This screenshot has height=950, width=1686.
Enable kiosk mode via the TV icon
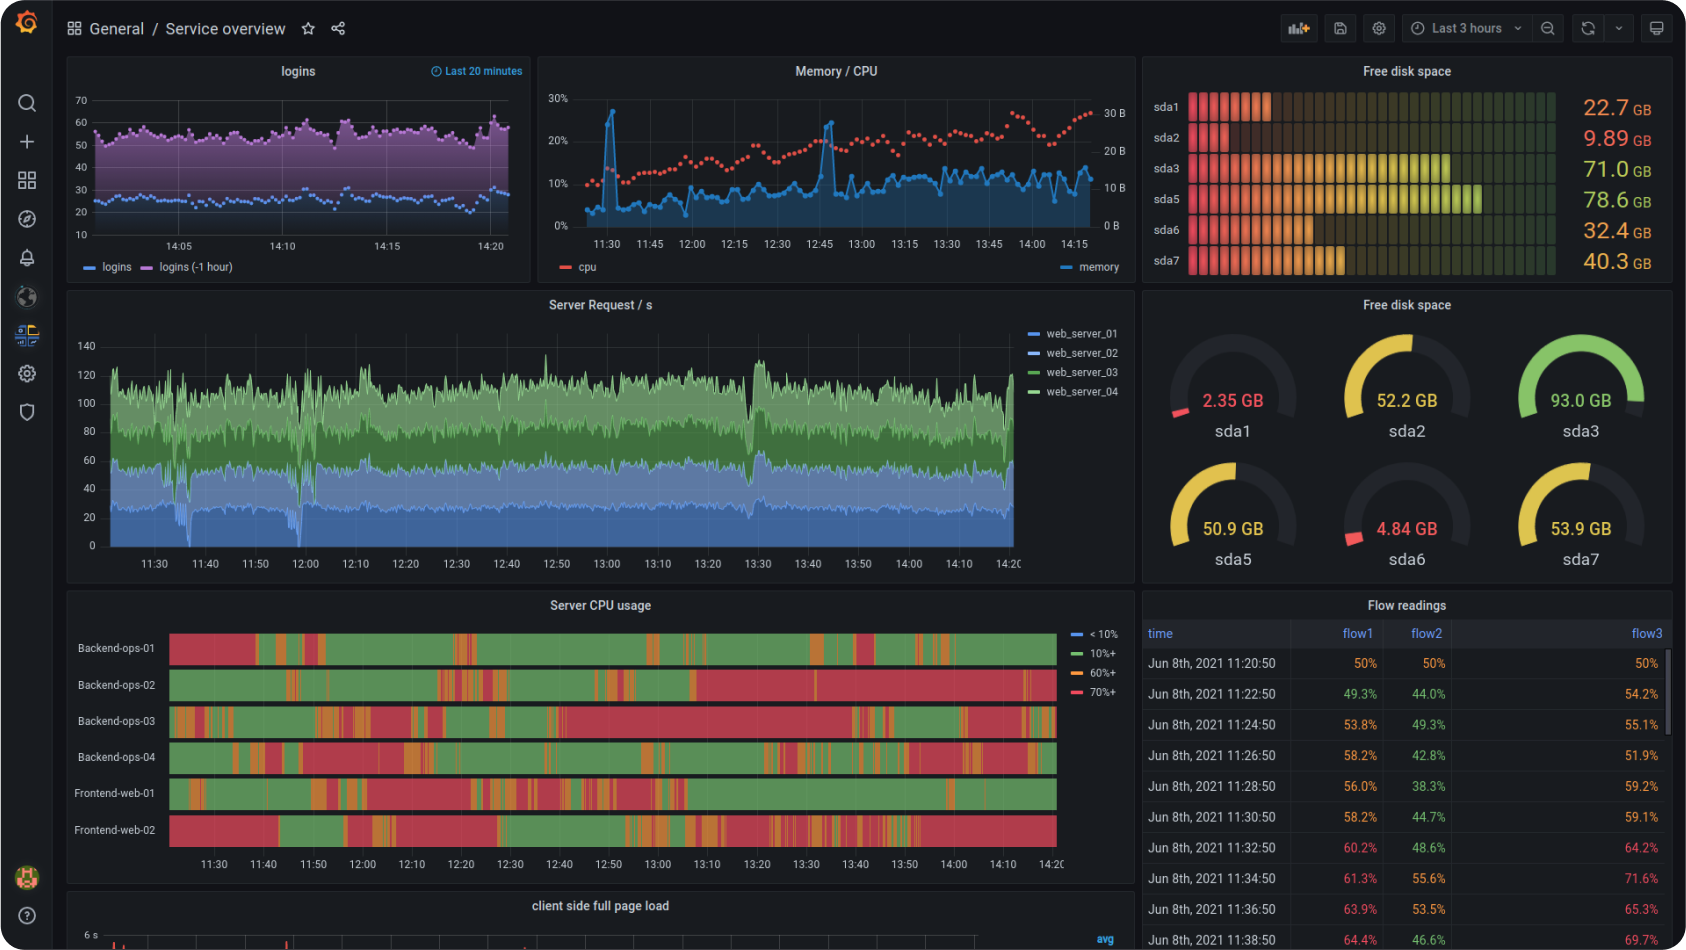pos(1657,28)
